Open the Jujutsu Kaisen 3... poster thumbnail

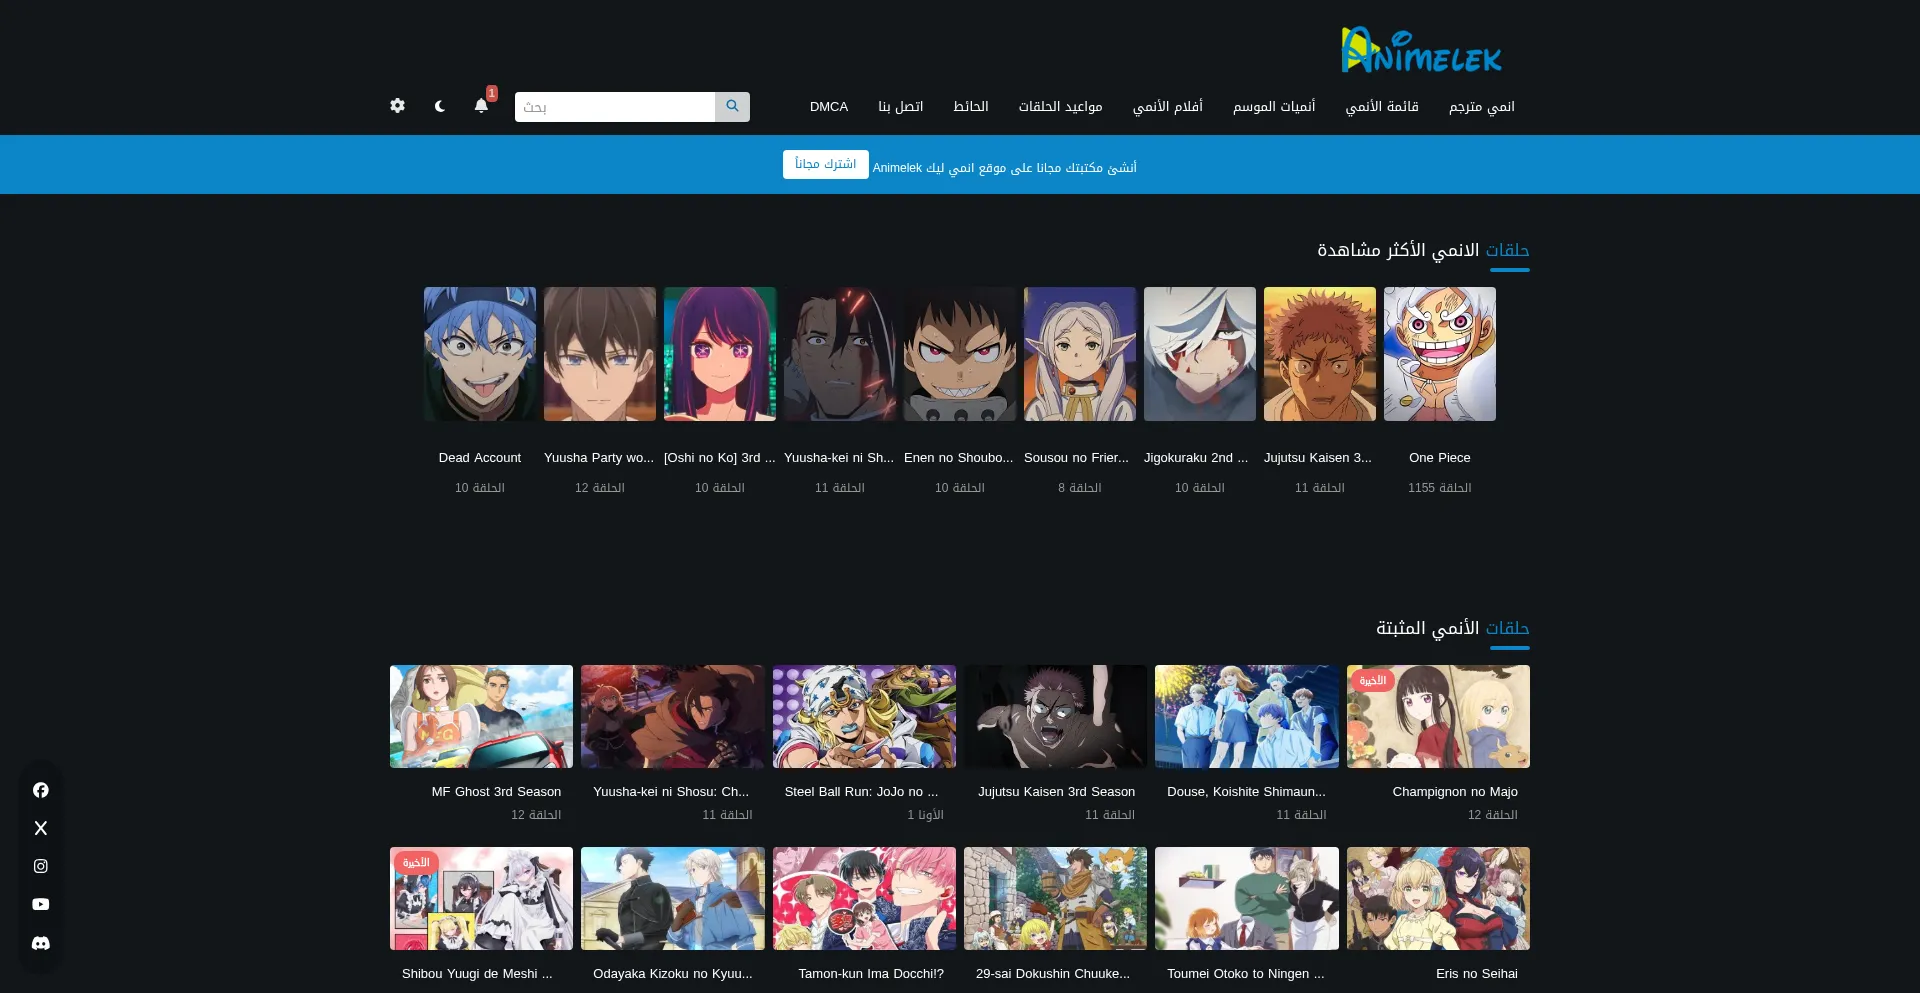pyautogui.click(x=1320, y=354)
